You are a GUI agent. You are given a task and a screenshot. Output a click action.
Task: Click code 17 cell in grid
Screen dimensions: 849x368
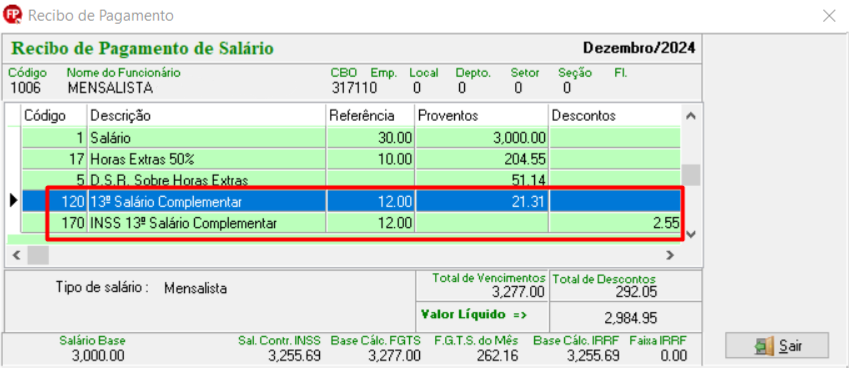pyautogui.click(x=54, y=159)
